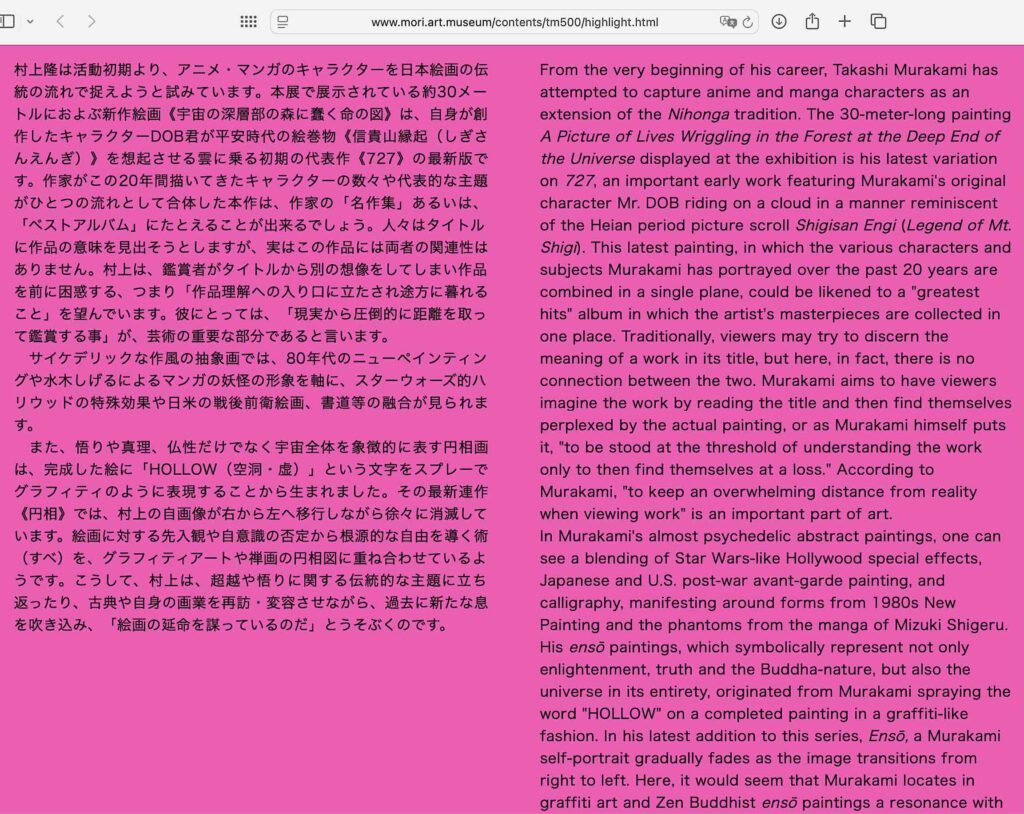Click the reload arrow inside the address bar
Image resolution: width=1024 pixels, height=814 pixels.
[747, 21]
